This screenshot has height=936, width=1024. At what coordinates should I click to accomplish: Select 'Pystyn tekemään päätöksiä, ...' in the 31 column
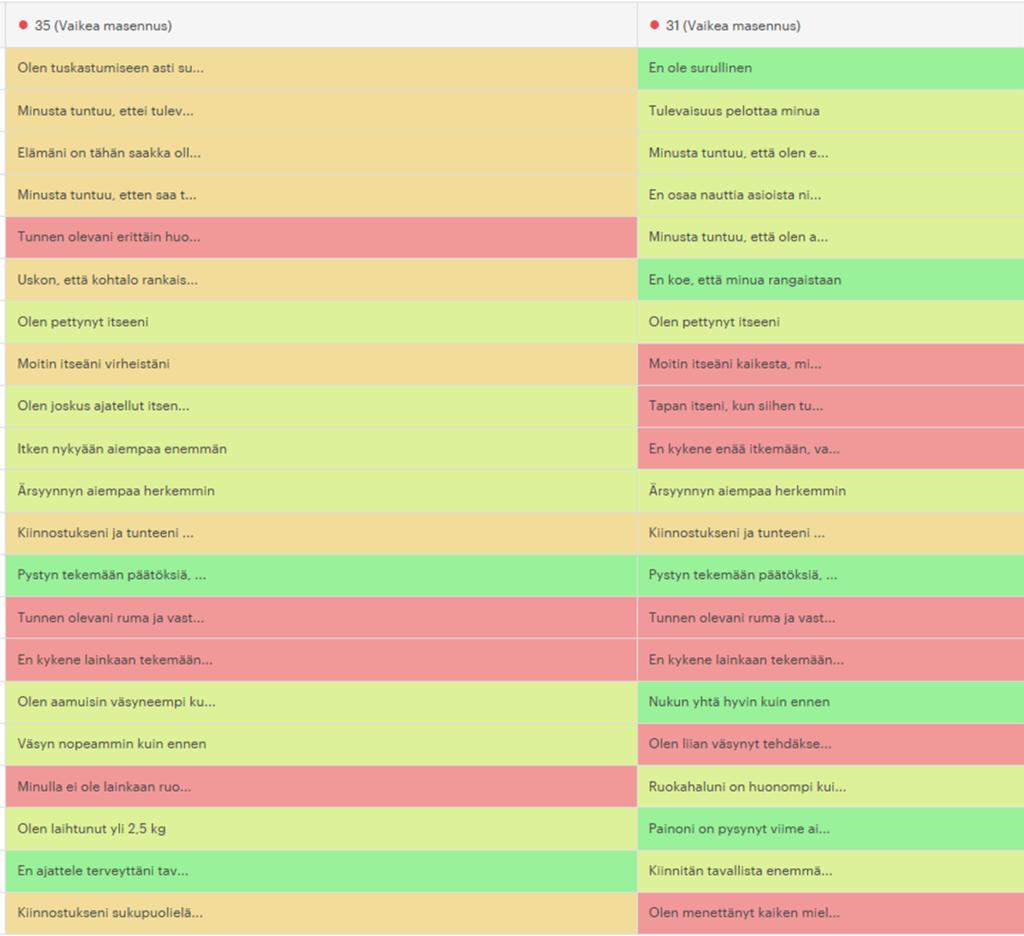click(831, 575)
